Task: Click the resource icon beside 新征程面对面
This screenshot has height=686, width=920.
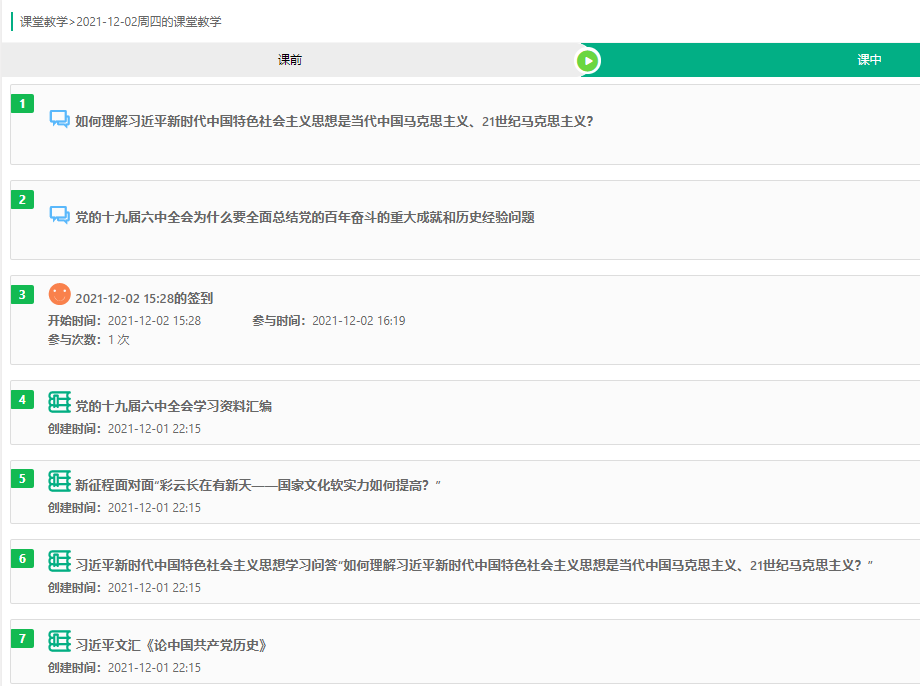Action: point(59,482)
